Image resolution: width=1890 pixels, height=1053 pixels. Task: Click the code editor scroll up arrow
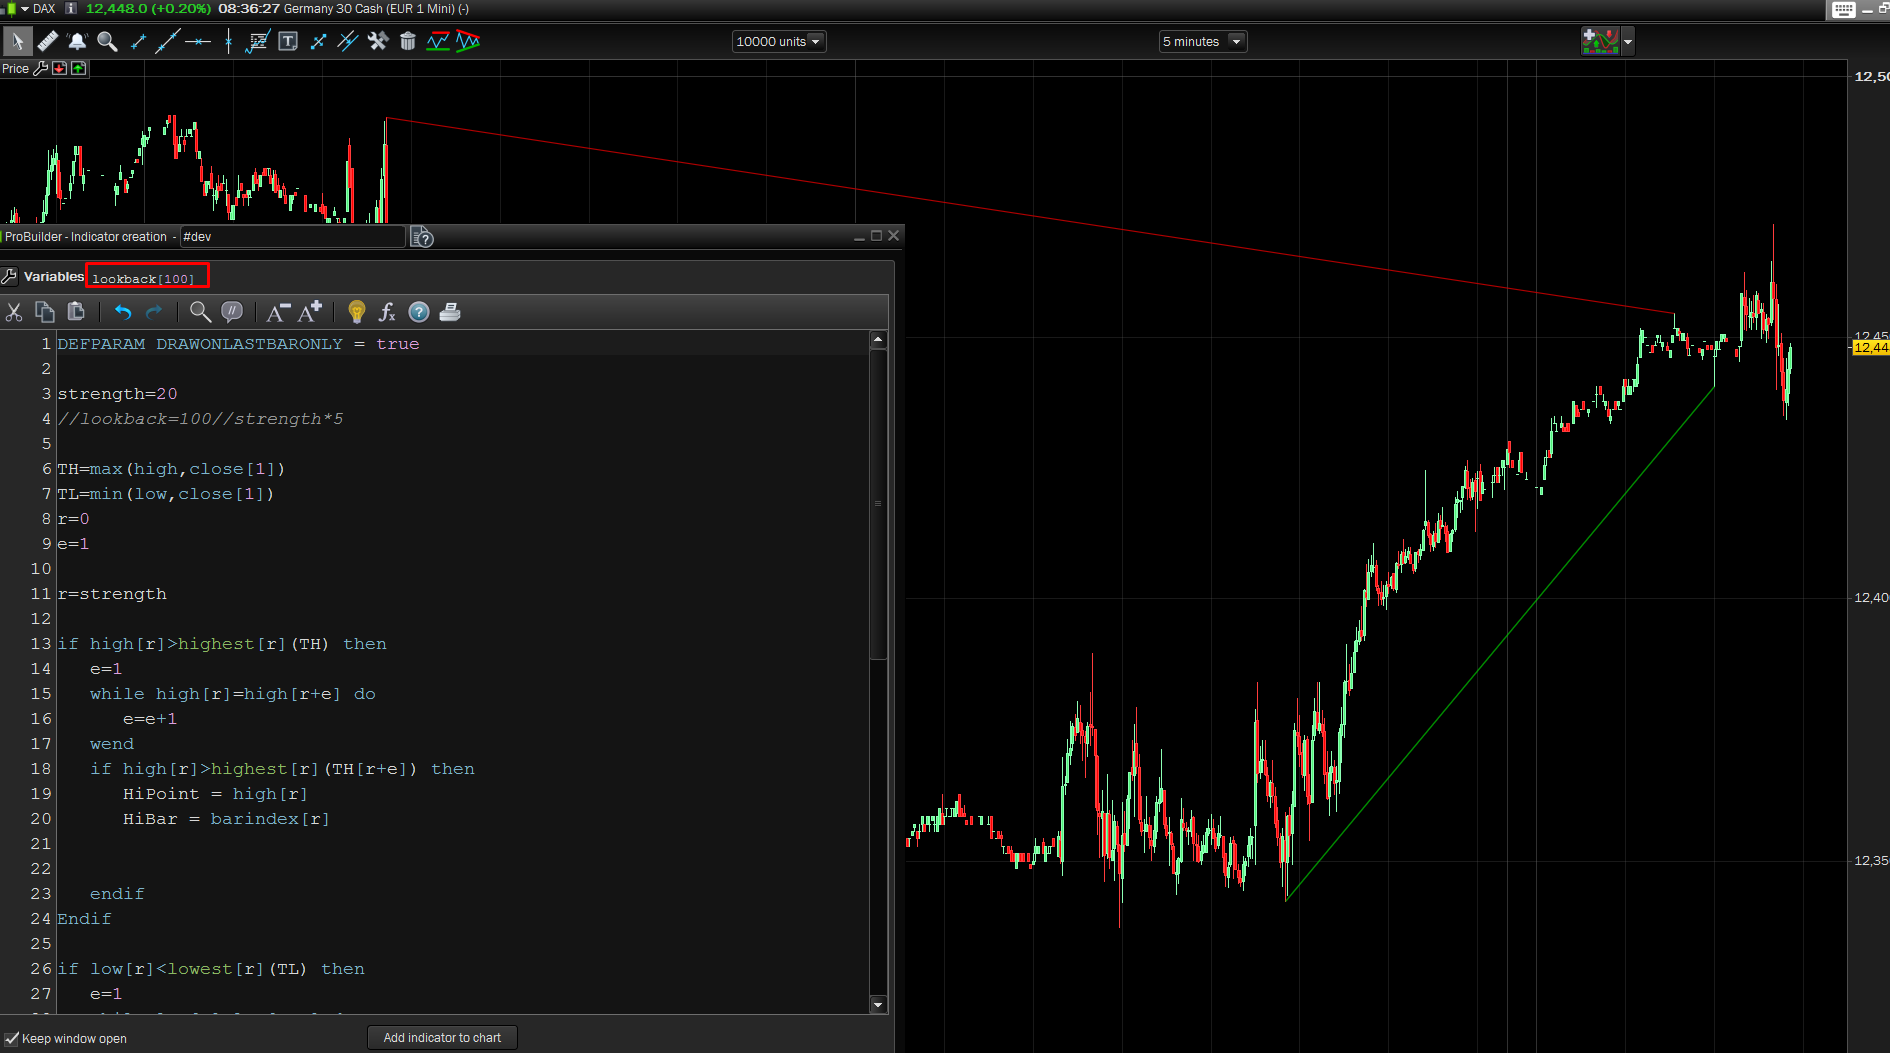pyautogui.click(x=878, y=340)
